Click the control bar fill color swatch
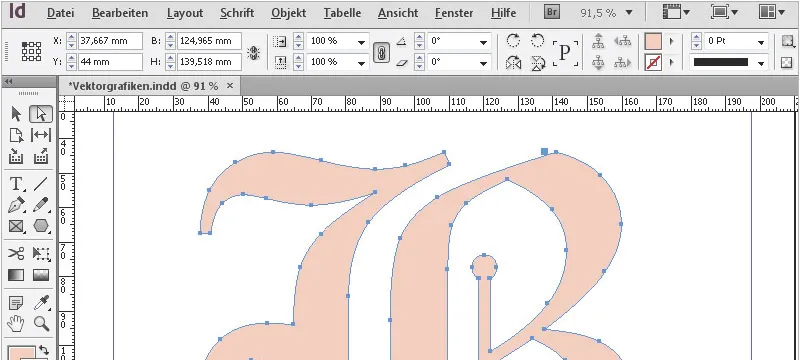 (653, 41)
